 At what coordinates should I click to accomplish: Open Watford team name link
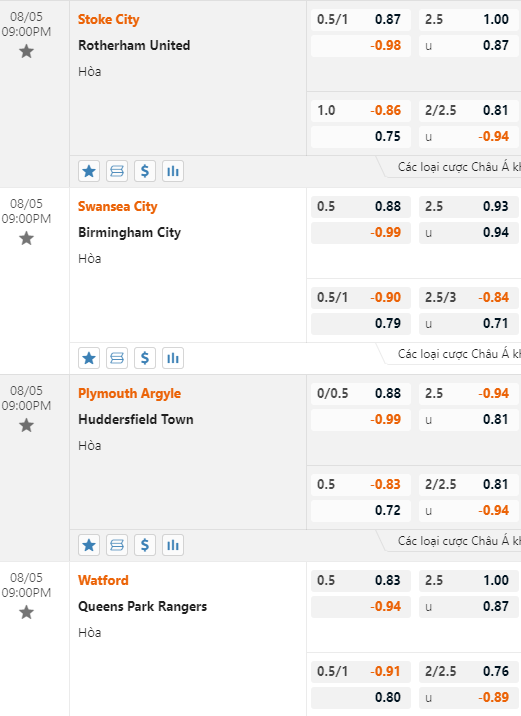[x=103, y=580]
